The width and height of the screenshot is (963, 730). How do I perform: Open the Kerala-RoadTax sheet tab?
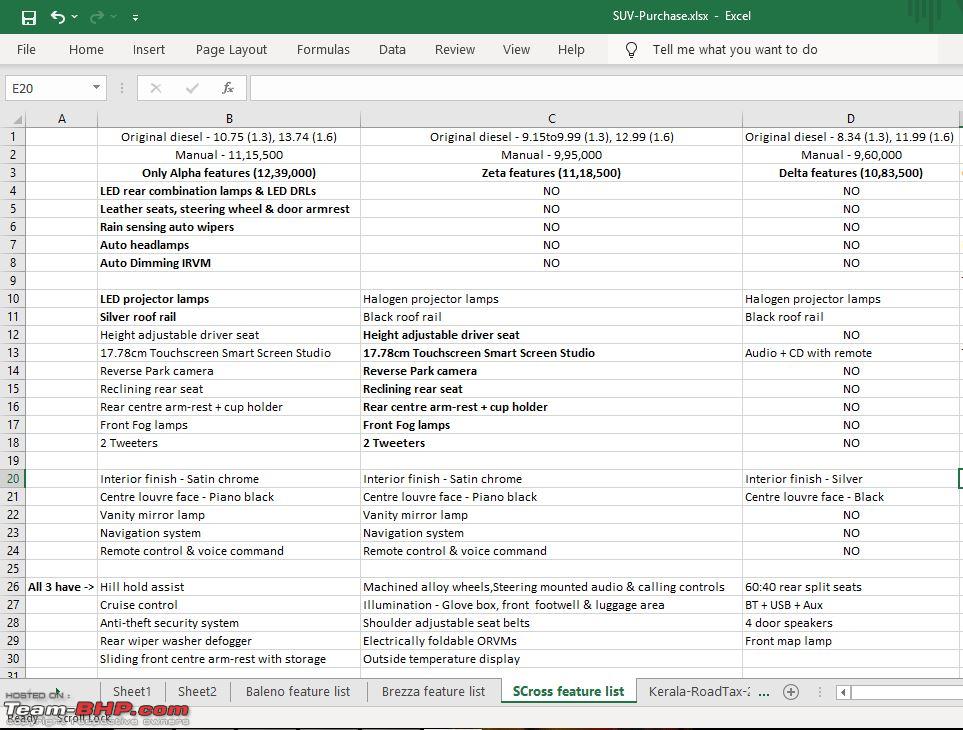point(699,691)
